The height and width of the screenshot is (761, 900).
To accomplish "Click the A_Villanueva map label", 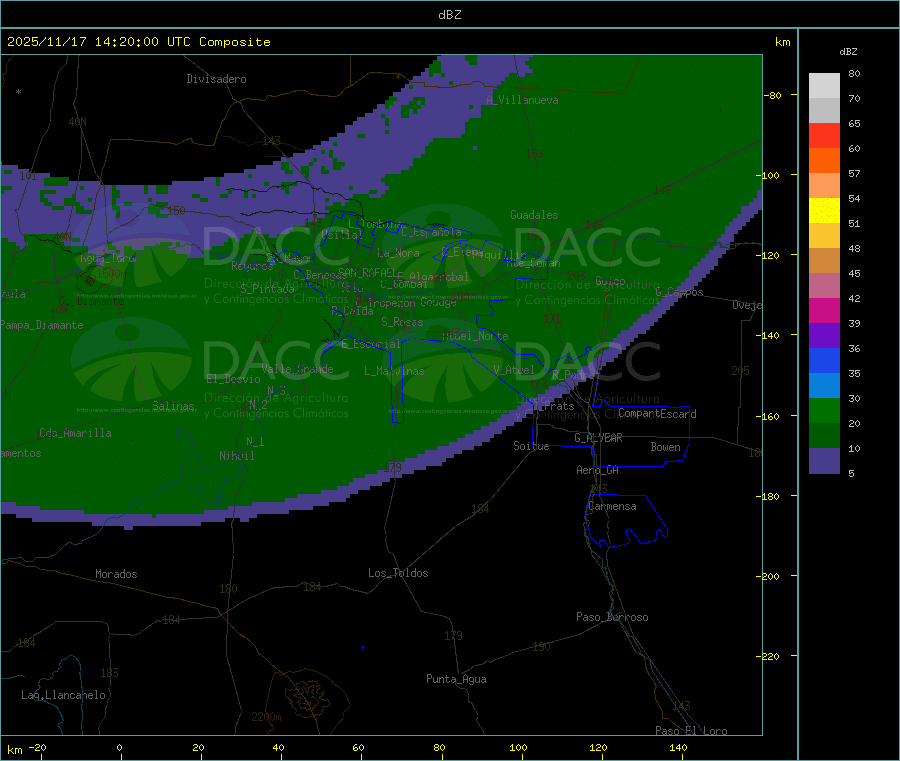I will (522, 100).
